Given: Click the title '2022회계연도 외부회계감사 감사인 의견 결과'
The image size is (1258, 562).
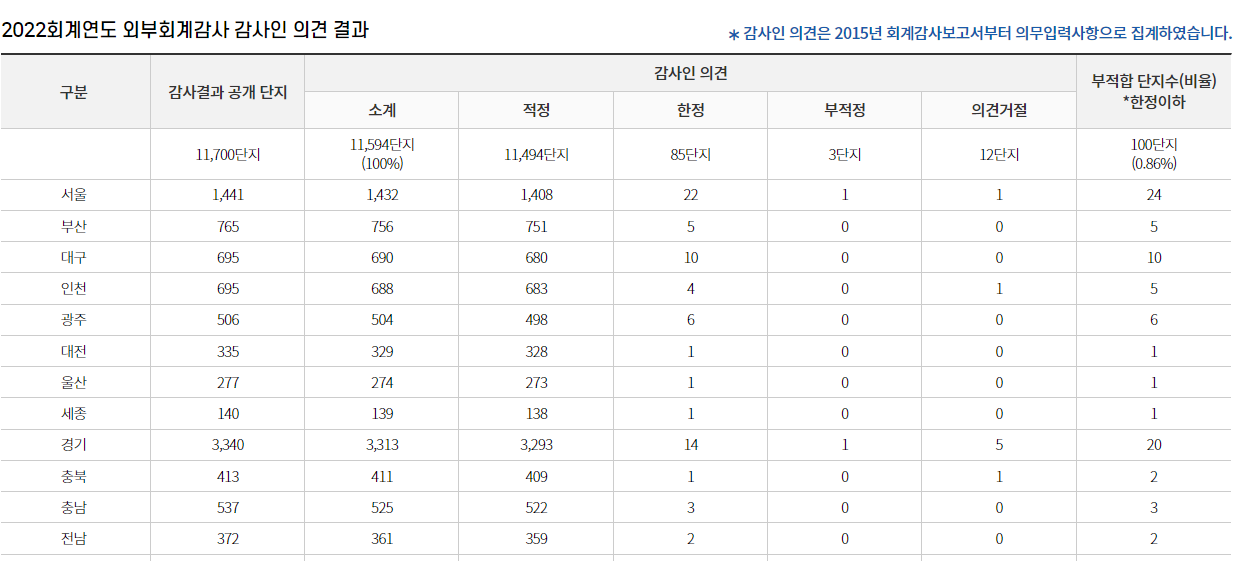Looking at the screenshot, I should tap(186, 30).
